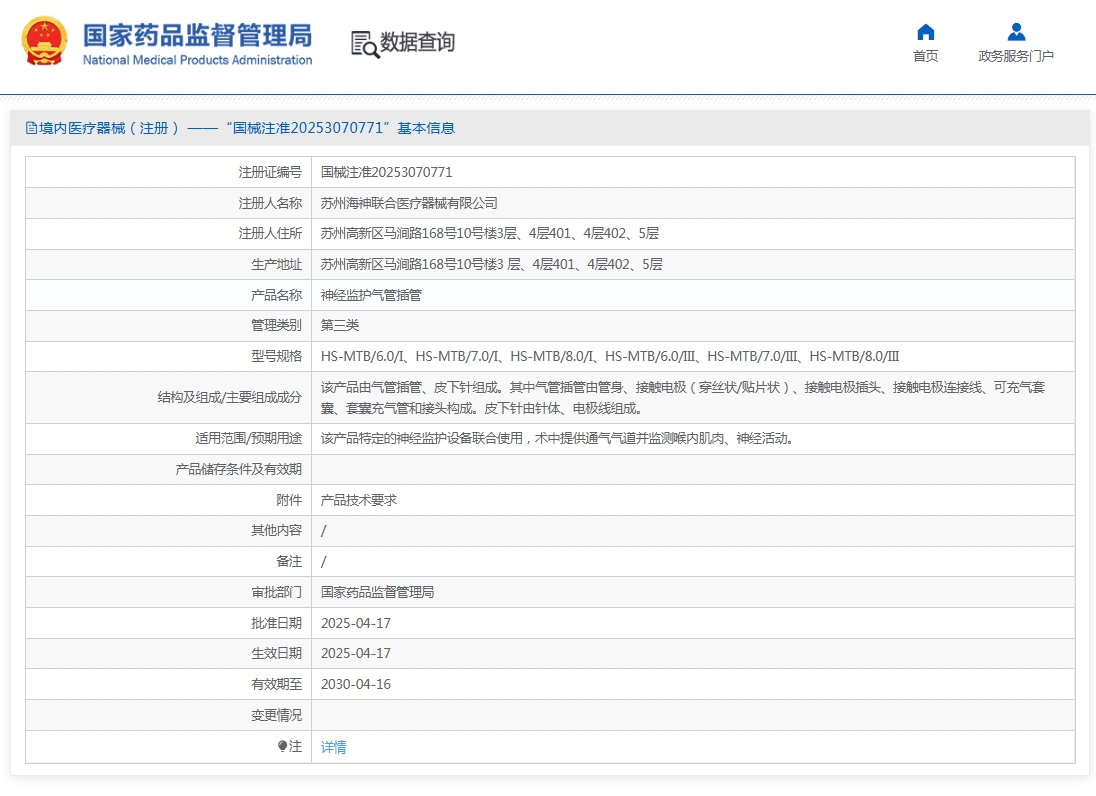This screenshot has width=1096, height=796.
Task: Click the 数据查询 magnifier document icon
Action: pos(365,44)
